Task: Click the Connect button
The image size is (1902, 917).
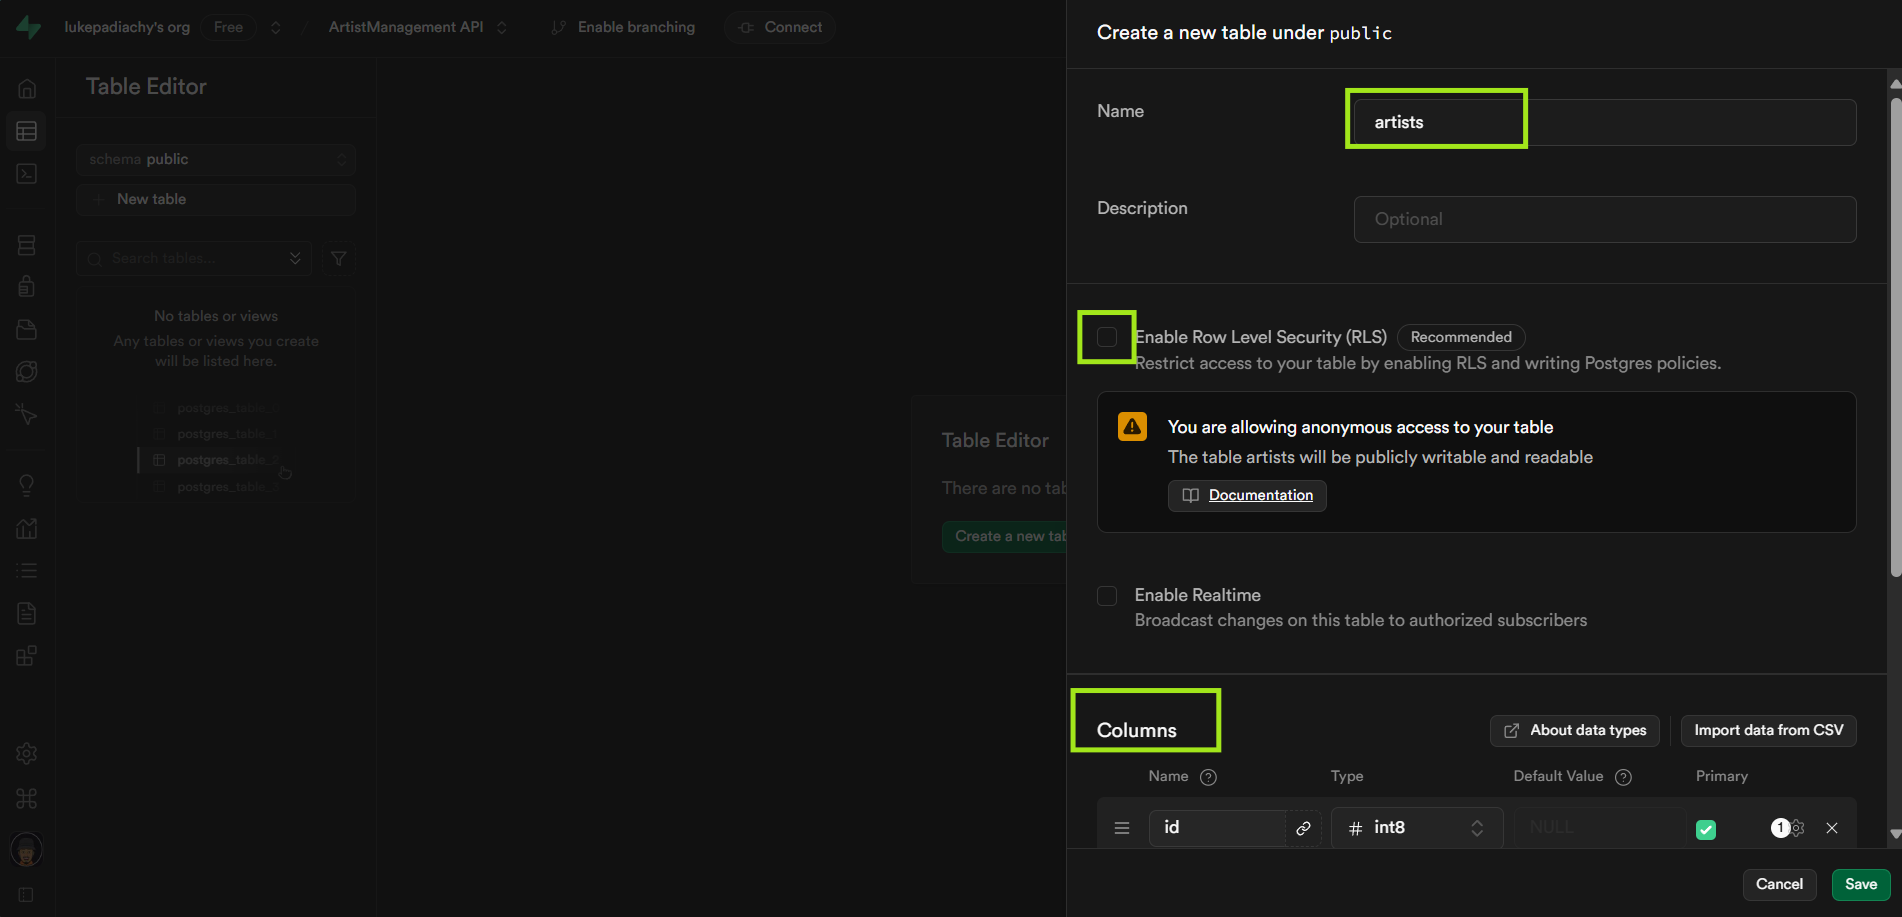Action: pos(781,27)
